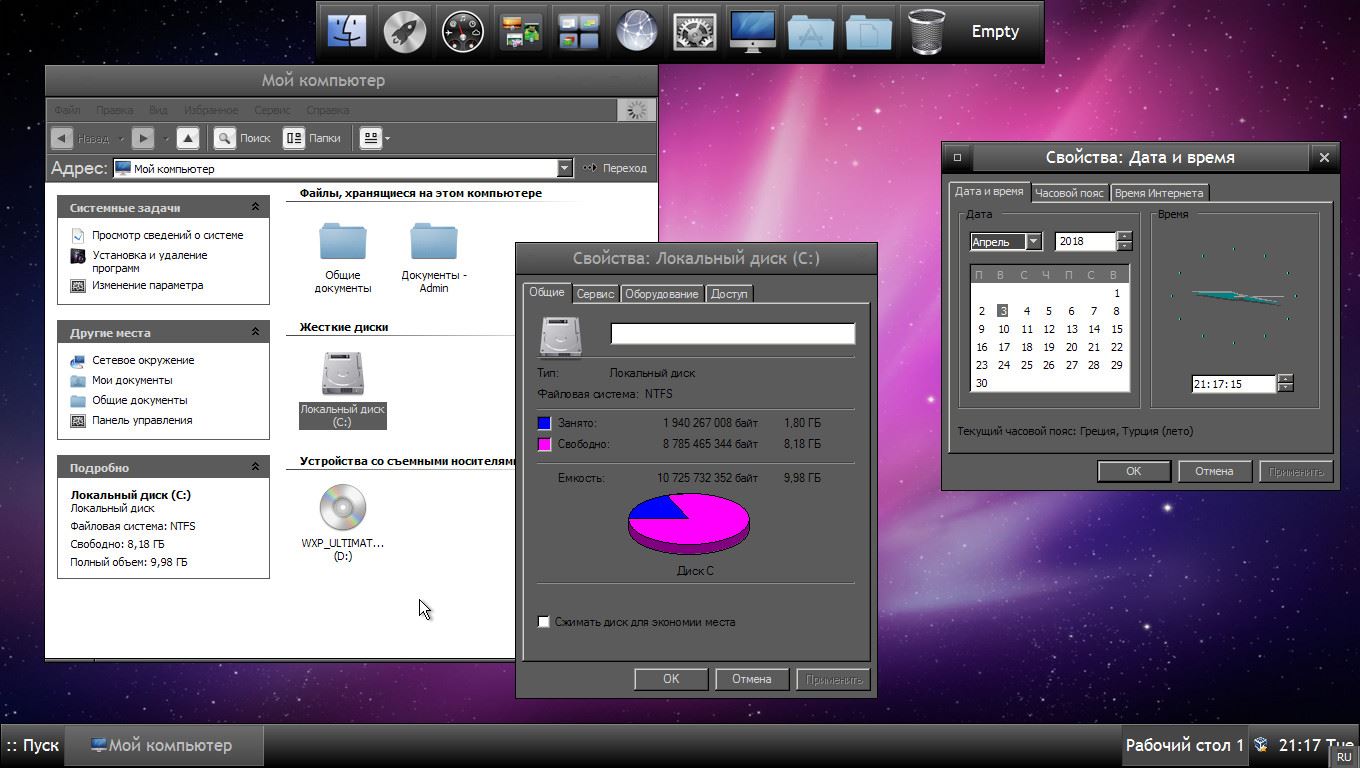Select day 17 in the calendar
This screenshot has height=768, width=1360.
[1004, 347]
